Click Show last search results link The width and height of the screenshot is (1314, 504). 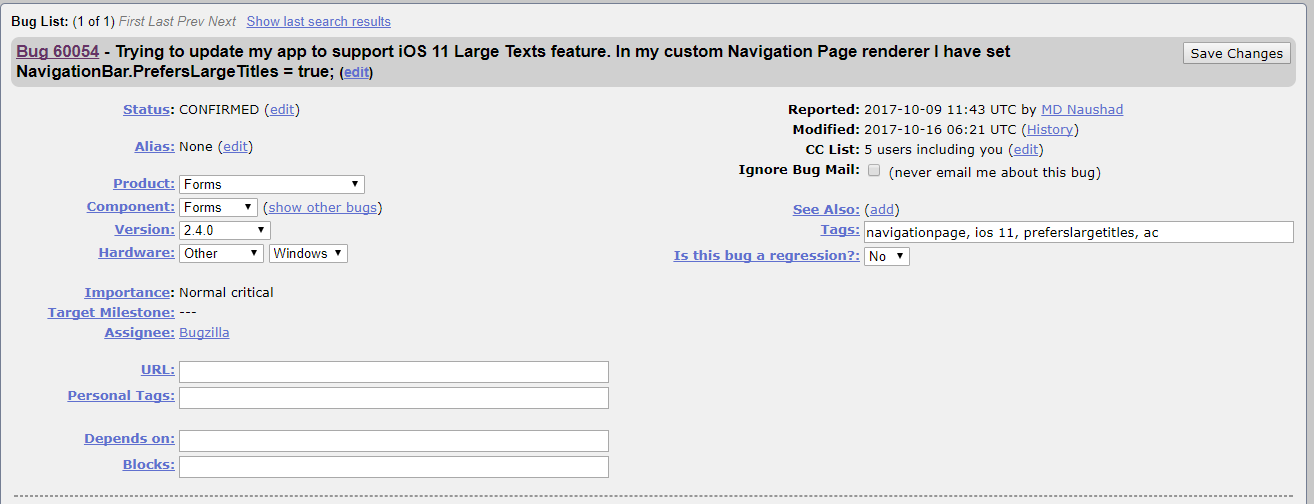(x=318, y=21)
